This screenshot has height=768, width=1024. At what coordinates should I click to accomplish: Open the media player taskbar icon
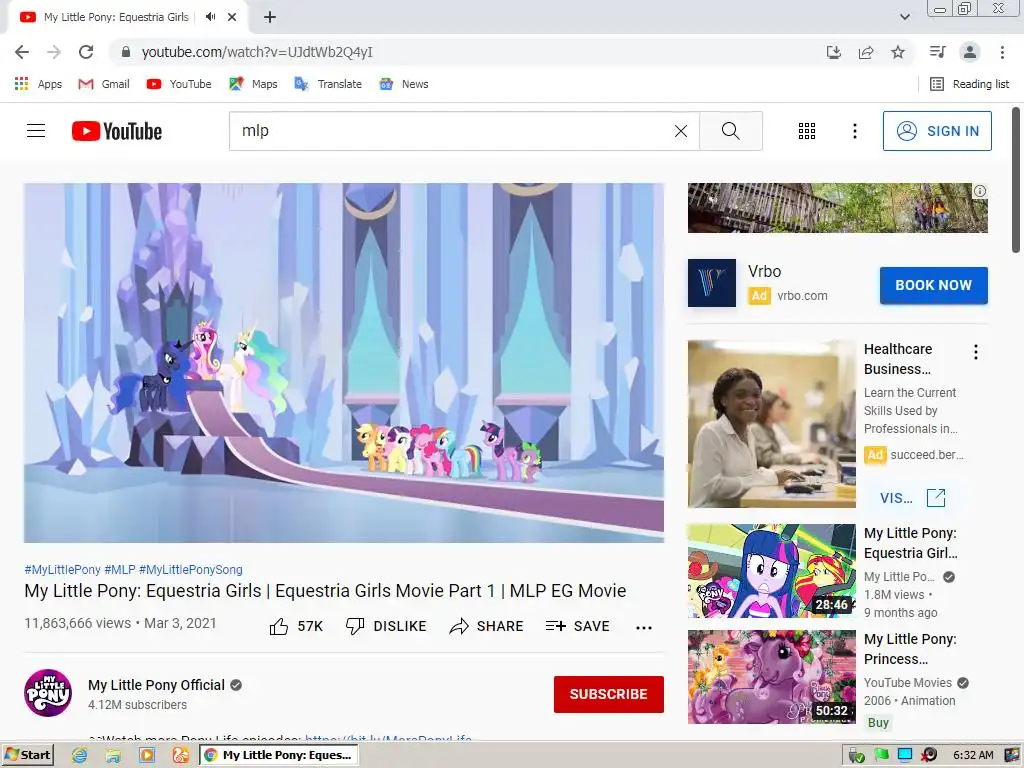click(147, 756)
